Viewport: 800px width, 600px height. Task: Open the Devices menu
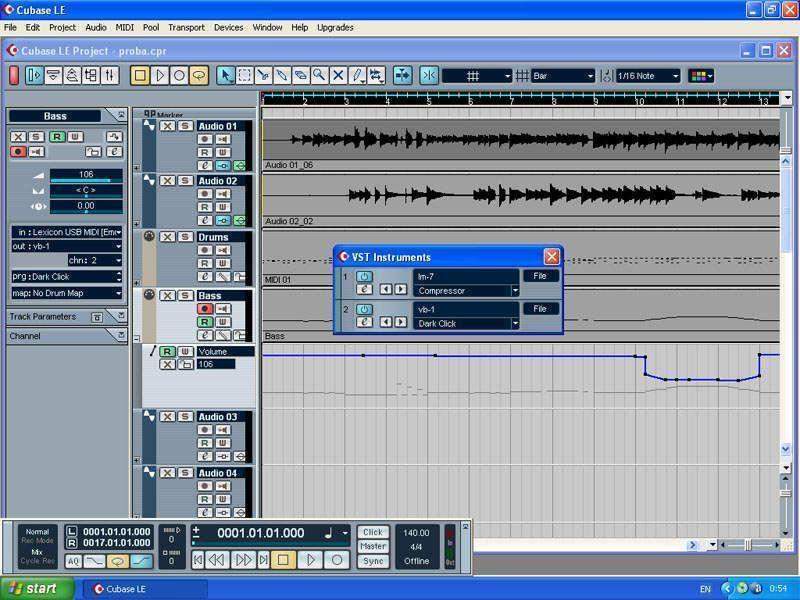pyautogui.click(x=228, y=27)
